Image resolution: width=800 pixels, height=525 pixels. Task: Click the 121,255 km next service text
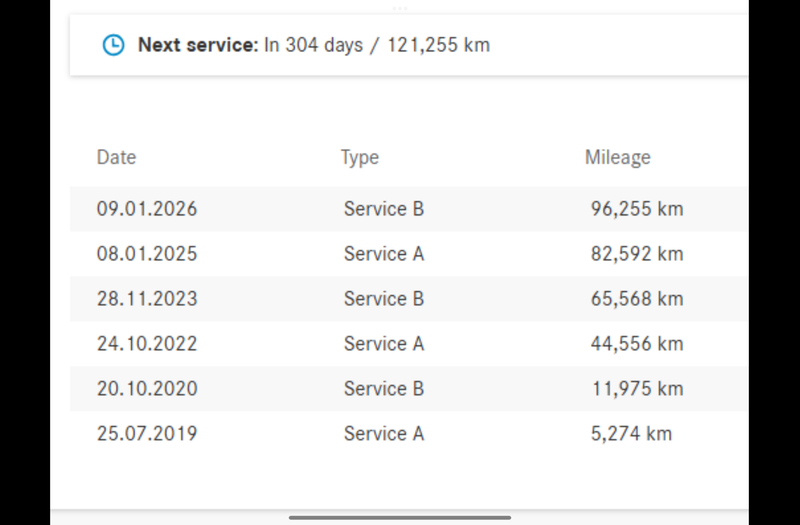click(439, 45)
